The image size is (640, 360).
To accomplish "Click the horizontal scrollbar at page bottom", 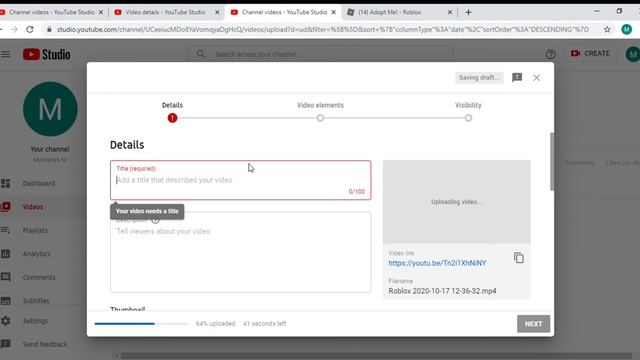I will [376, 356].
